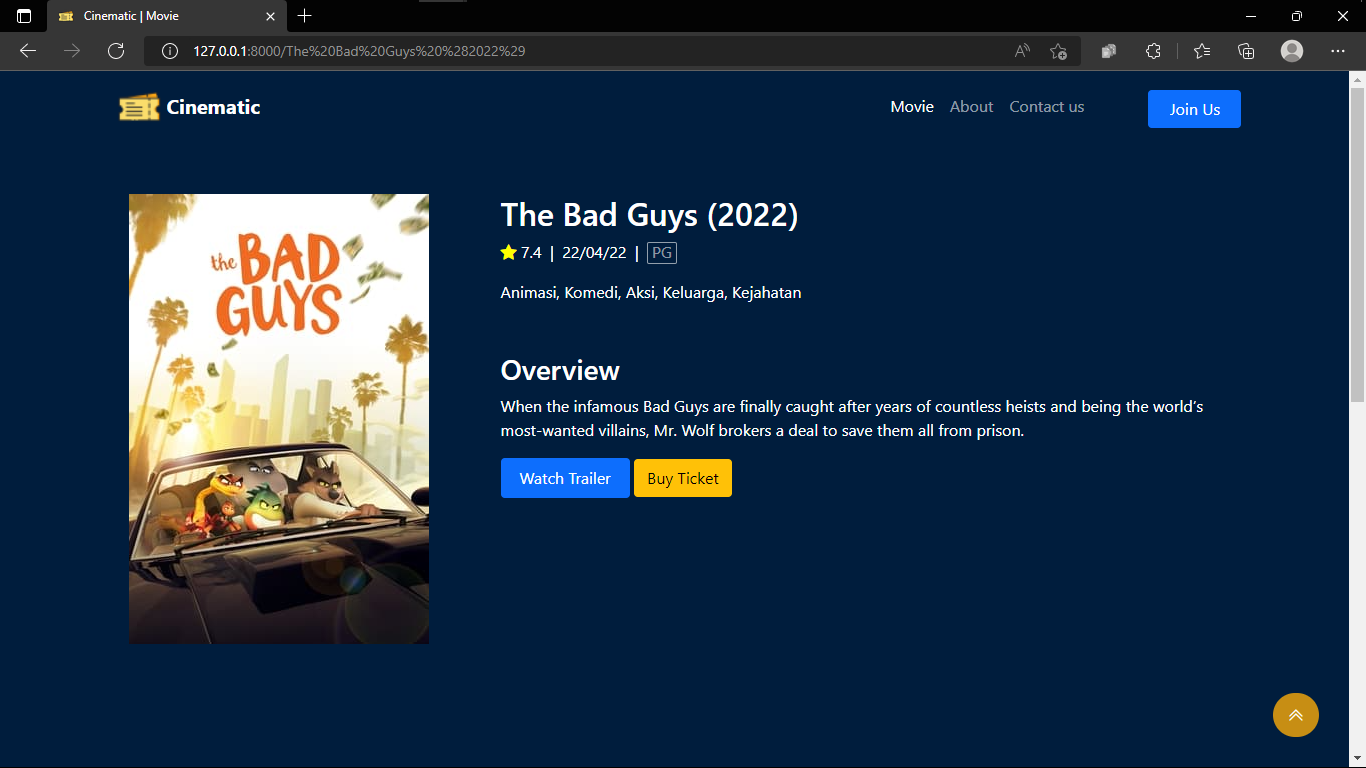Click the Cinematic ticket logo icon
Viewport: 1366px width, 768px height.
pos(139,107)
